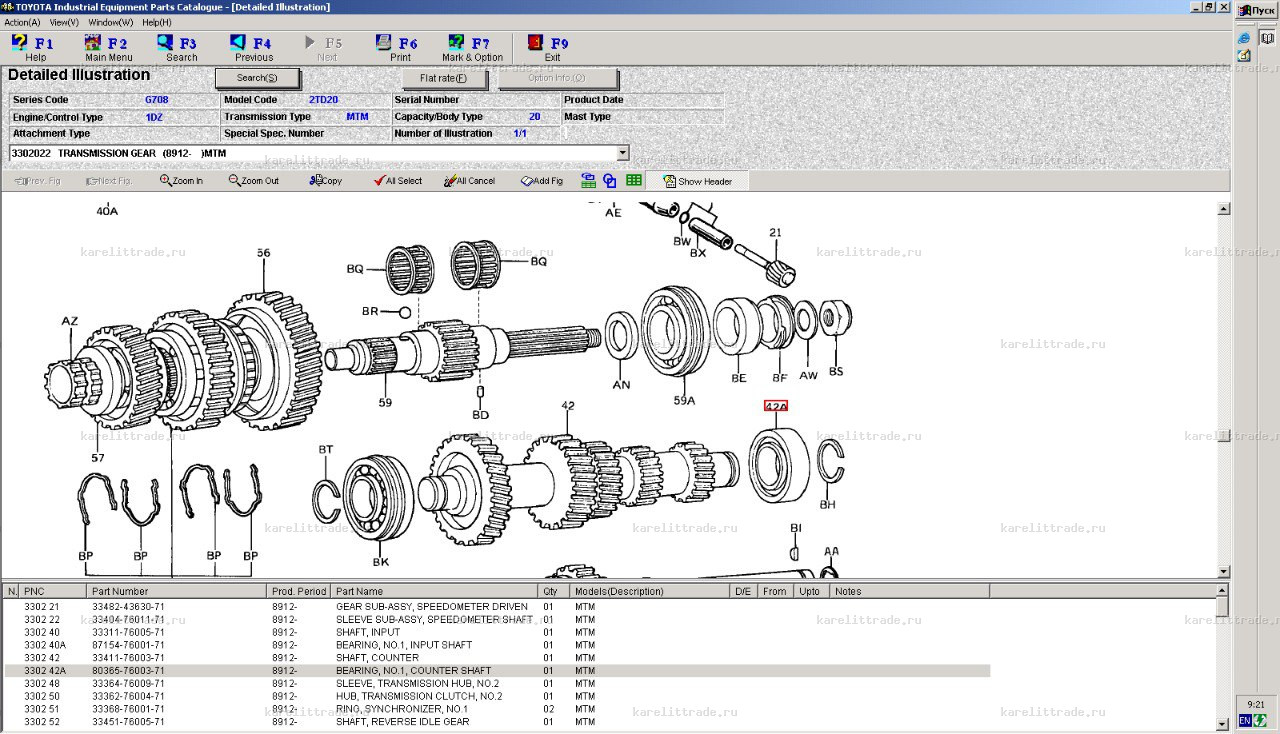Select the HUB, TRANSMISSION CLUTCH, NO.2 row

[x=498, y=696]
